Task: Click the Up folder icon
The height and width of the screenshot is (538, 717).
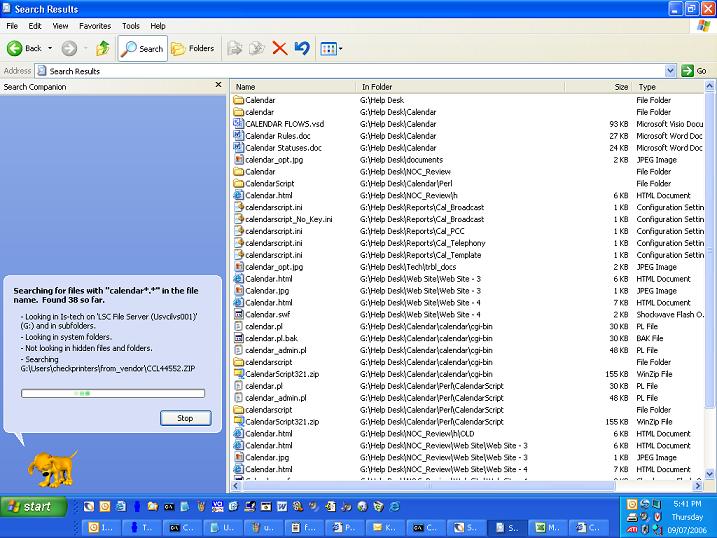Action: click(102, 48)
